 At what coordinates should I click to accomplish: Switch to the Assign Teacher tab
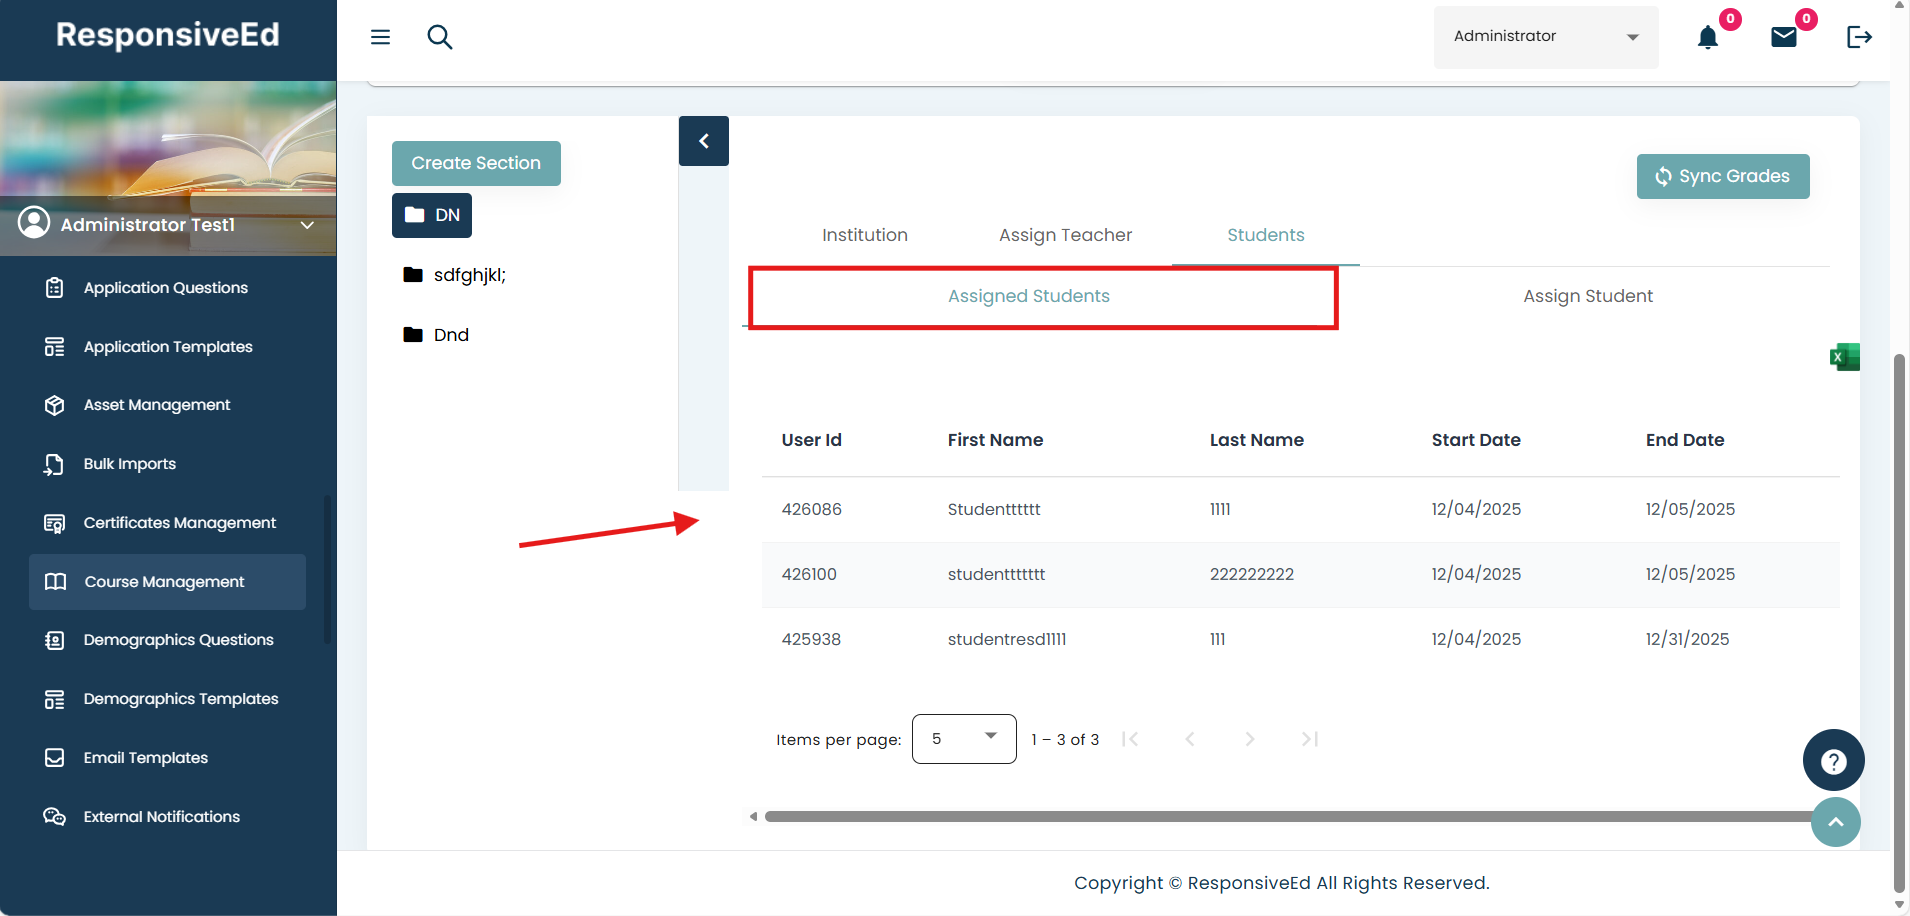click(1065, 235)
